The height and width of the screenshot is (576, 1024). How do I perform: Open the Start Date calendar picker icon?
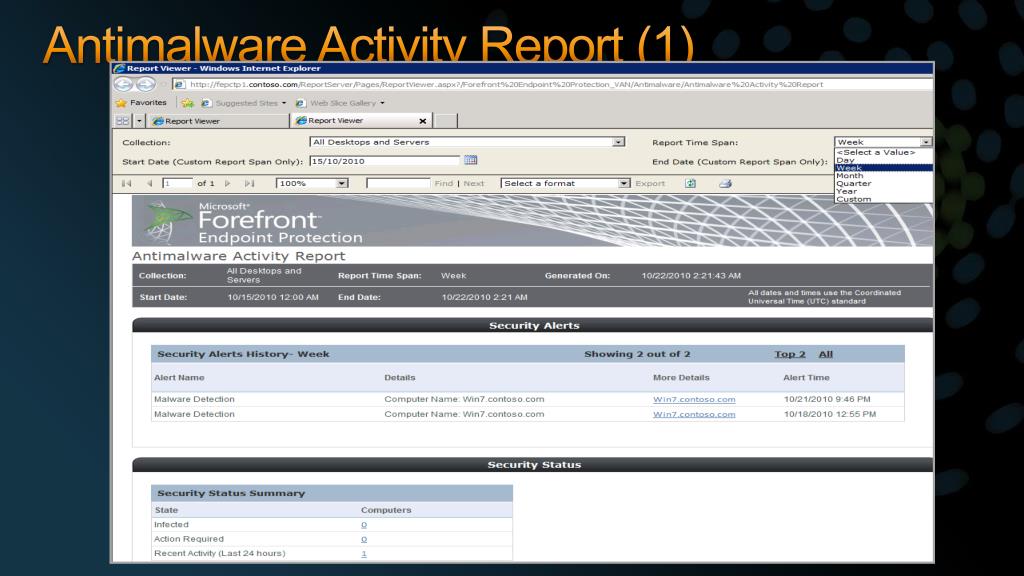pyautogui.click(x=470, y=160)
